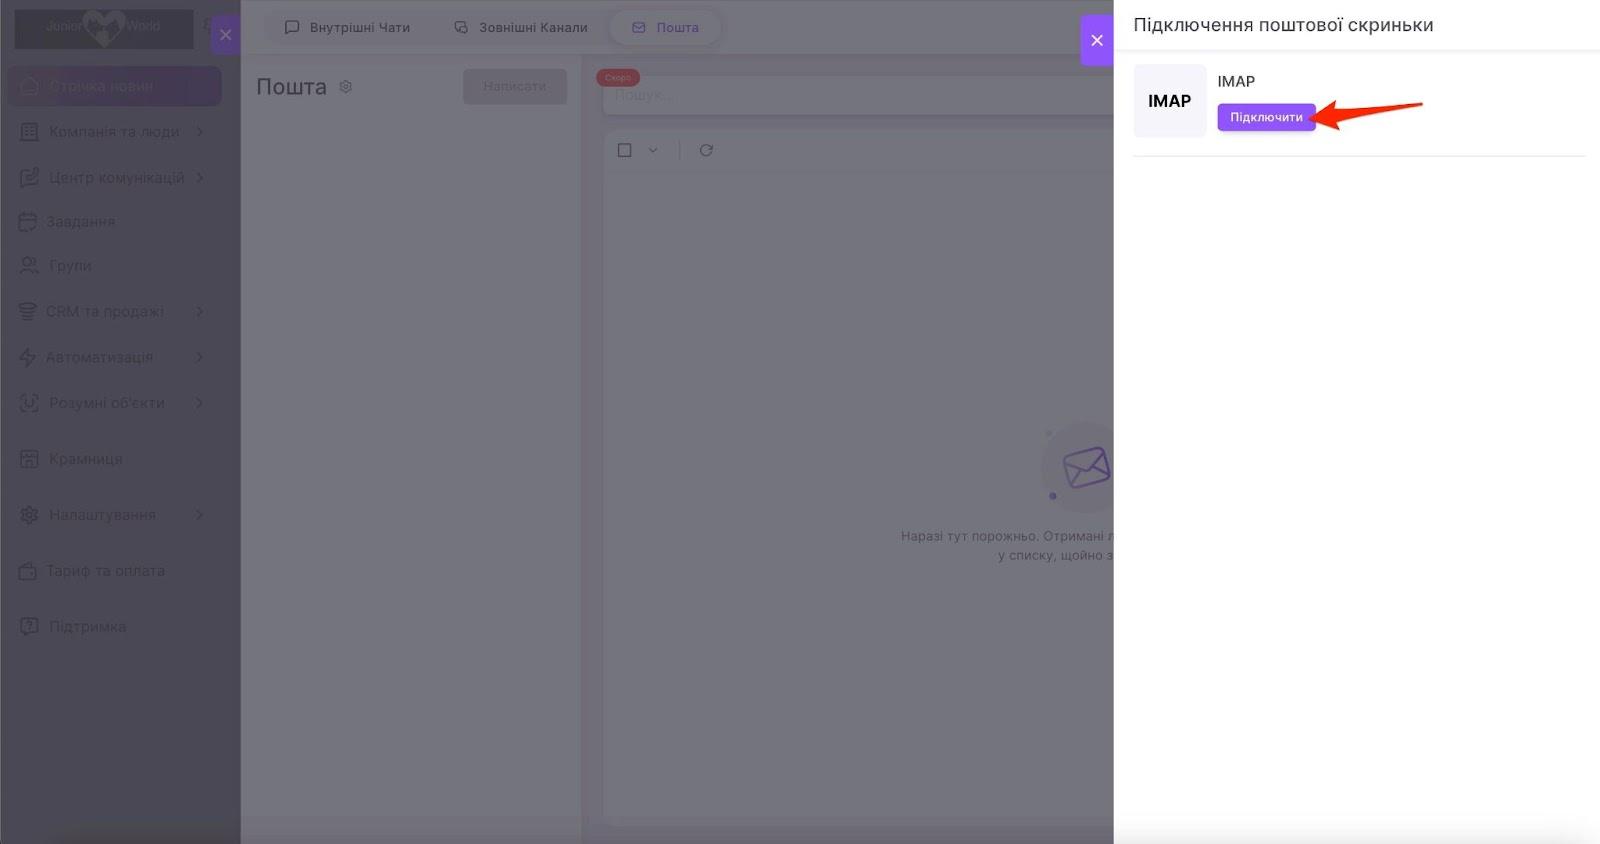Click the Крамниця store icon
Screen dimensions: 1600x844
pos(30,459)
